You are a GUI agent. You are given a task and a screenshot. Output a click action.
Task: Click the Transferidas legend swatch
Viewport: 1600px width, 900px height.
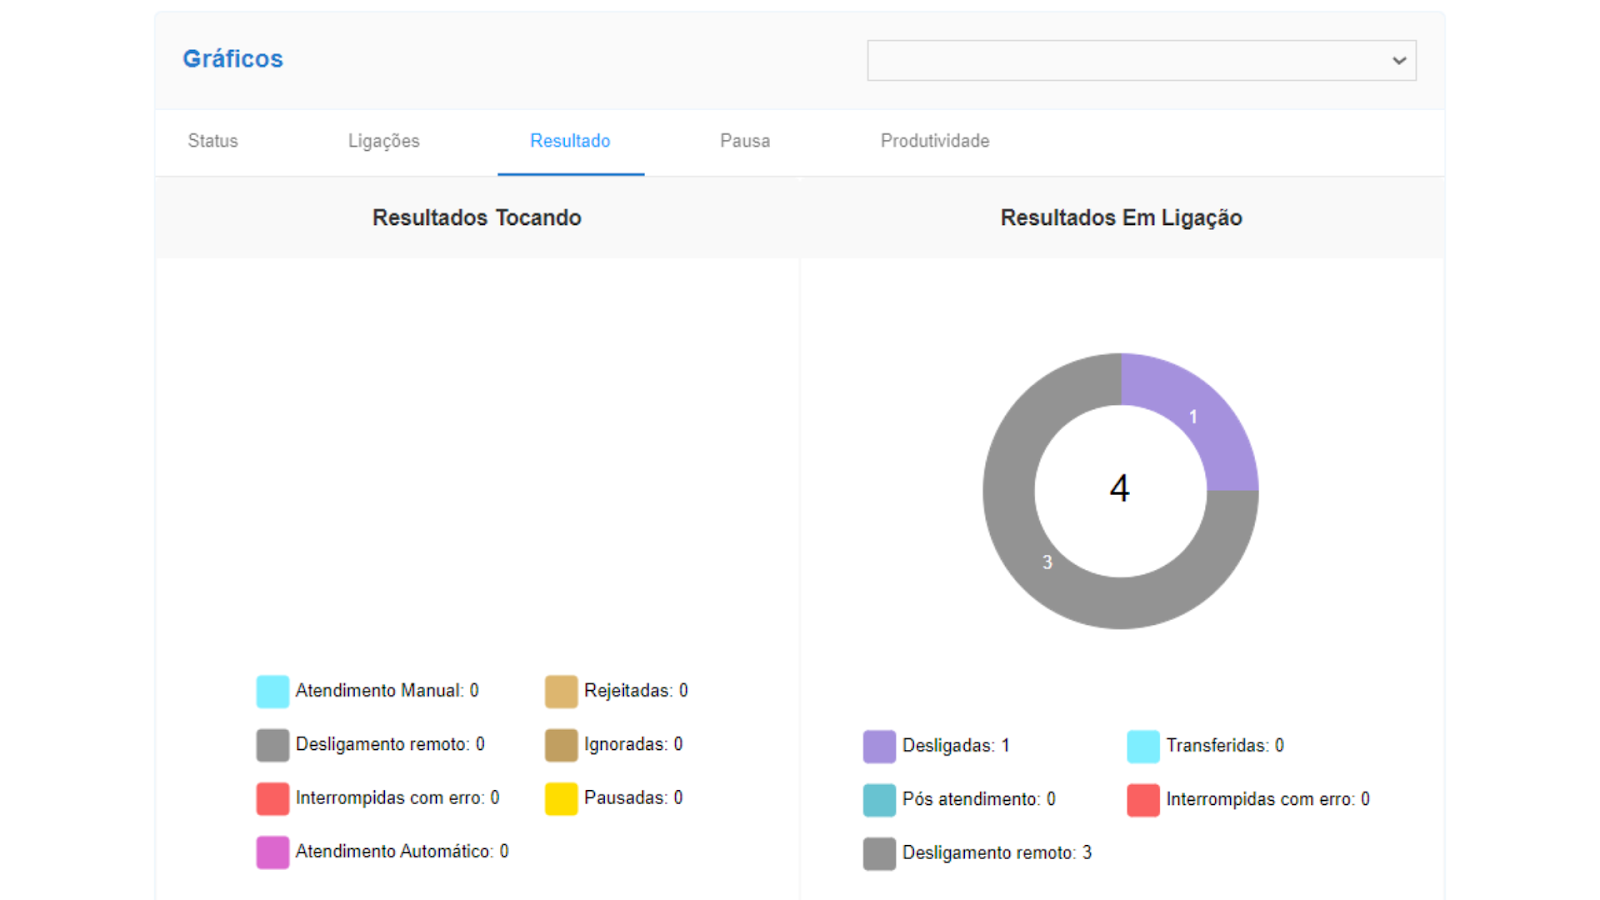(x=1143, y=746)
